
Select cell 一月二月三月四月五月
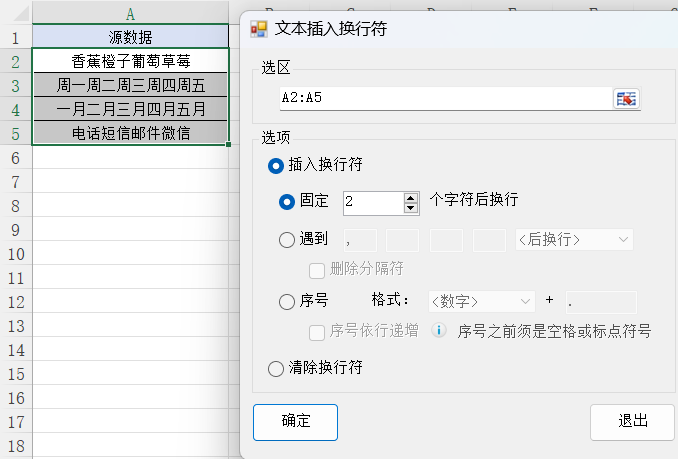[x=130, y=109]
